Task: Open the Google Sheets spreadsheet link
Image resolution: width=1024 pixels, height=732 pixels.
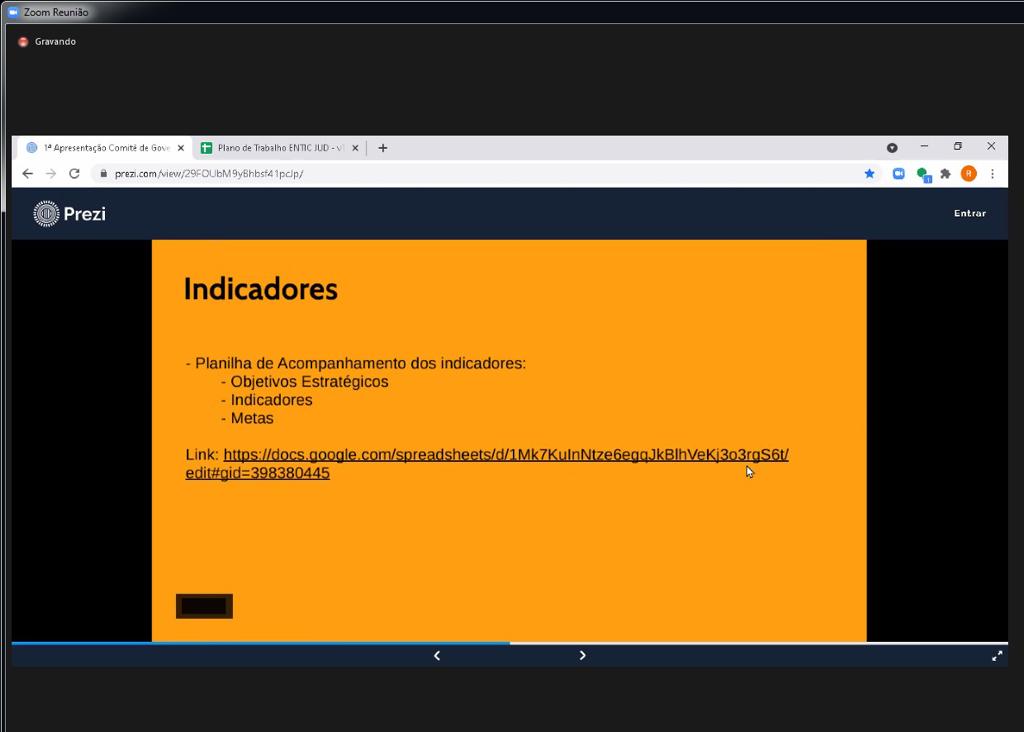Action: tap(505, 455)
